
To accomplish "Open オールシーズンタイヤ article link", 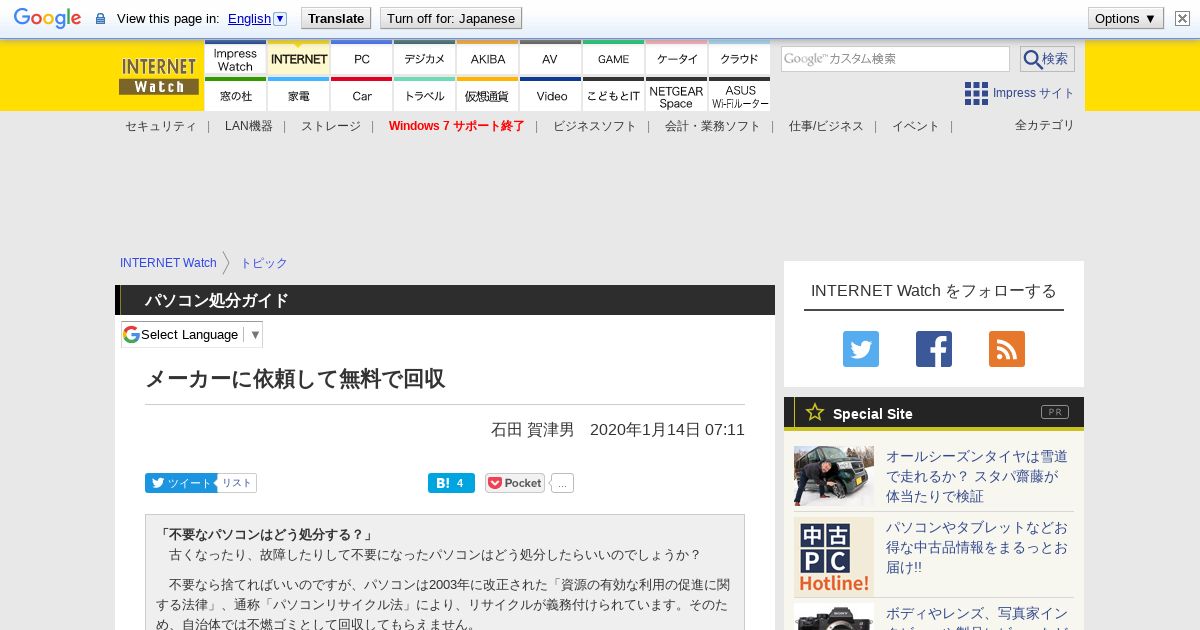I will pyautogui.click(x=977, y=476).
